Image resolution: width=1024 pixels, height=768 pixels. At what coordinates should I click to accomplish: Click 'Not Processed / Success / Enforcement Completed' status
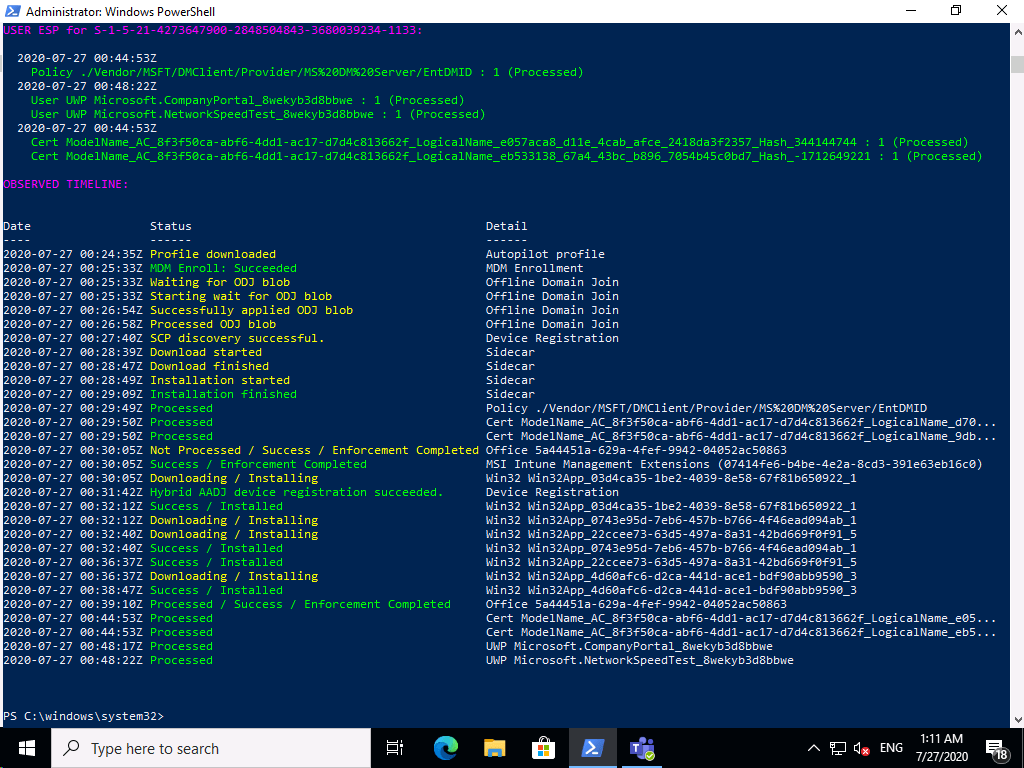click(315, 450)
